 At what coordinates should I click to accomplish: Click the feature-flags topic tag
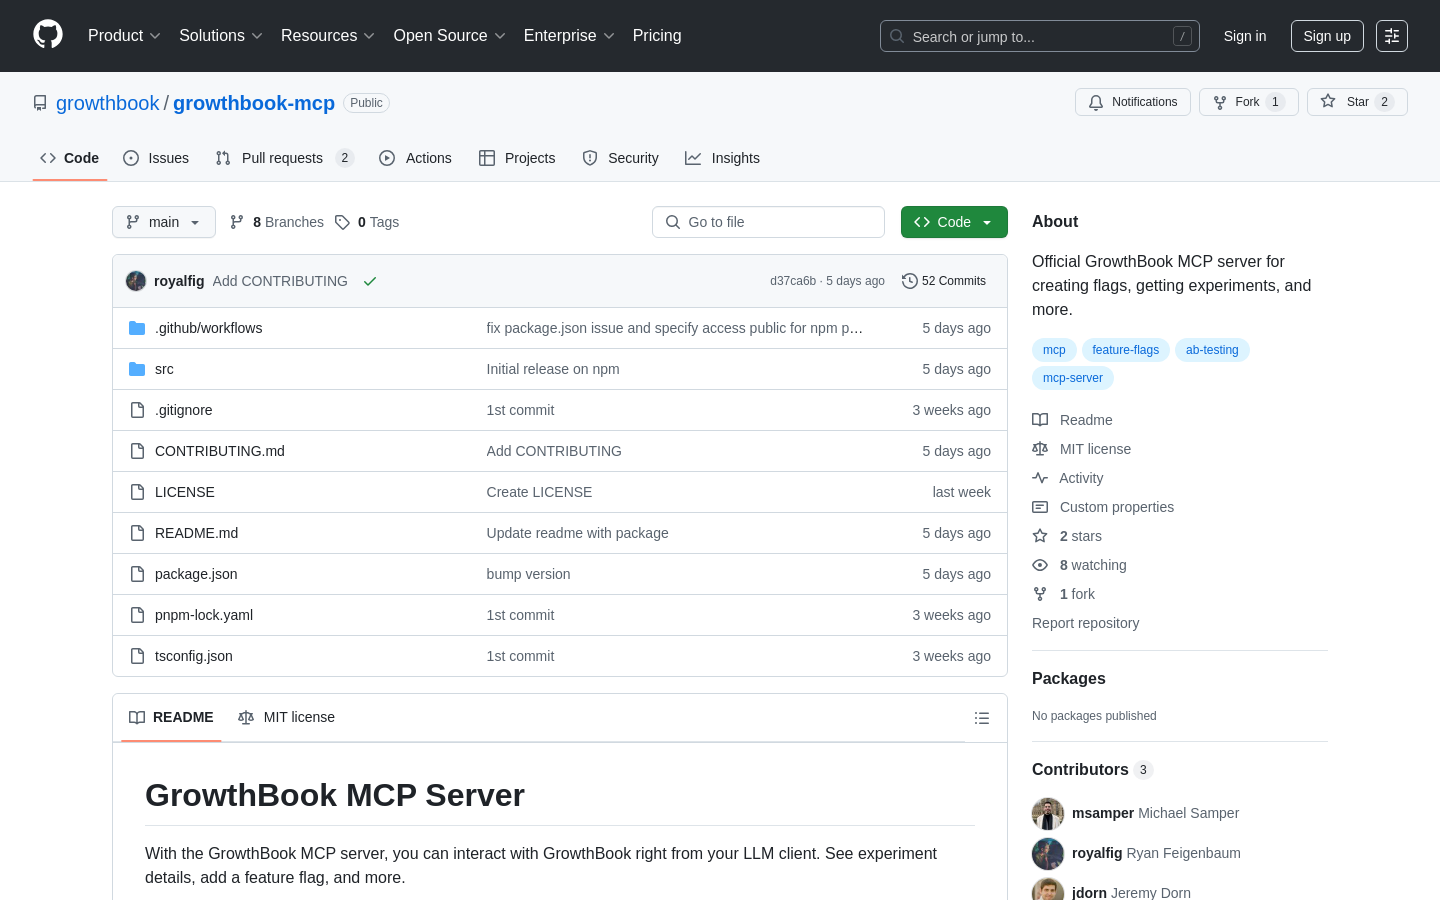click(x=1126, y=350)
